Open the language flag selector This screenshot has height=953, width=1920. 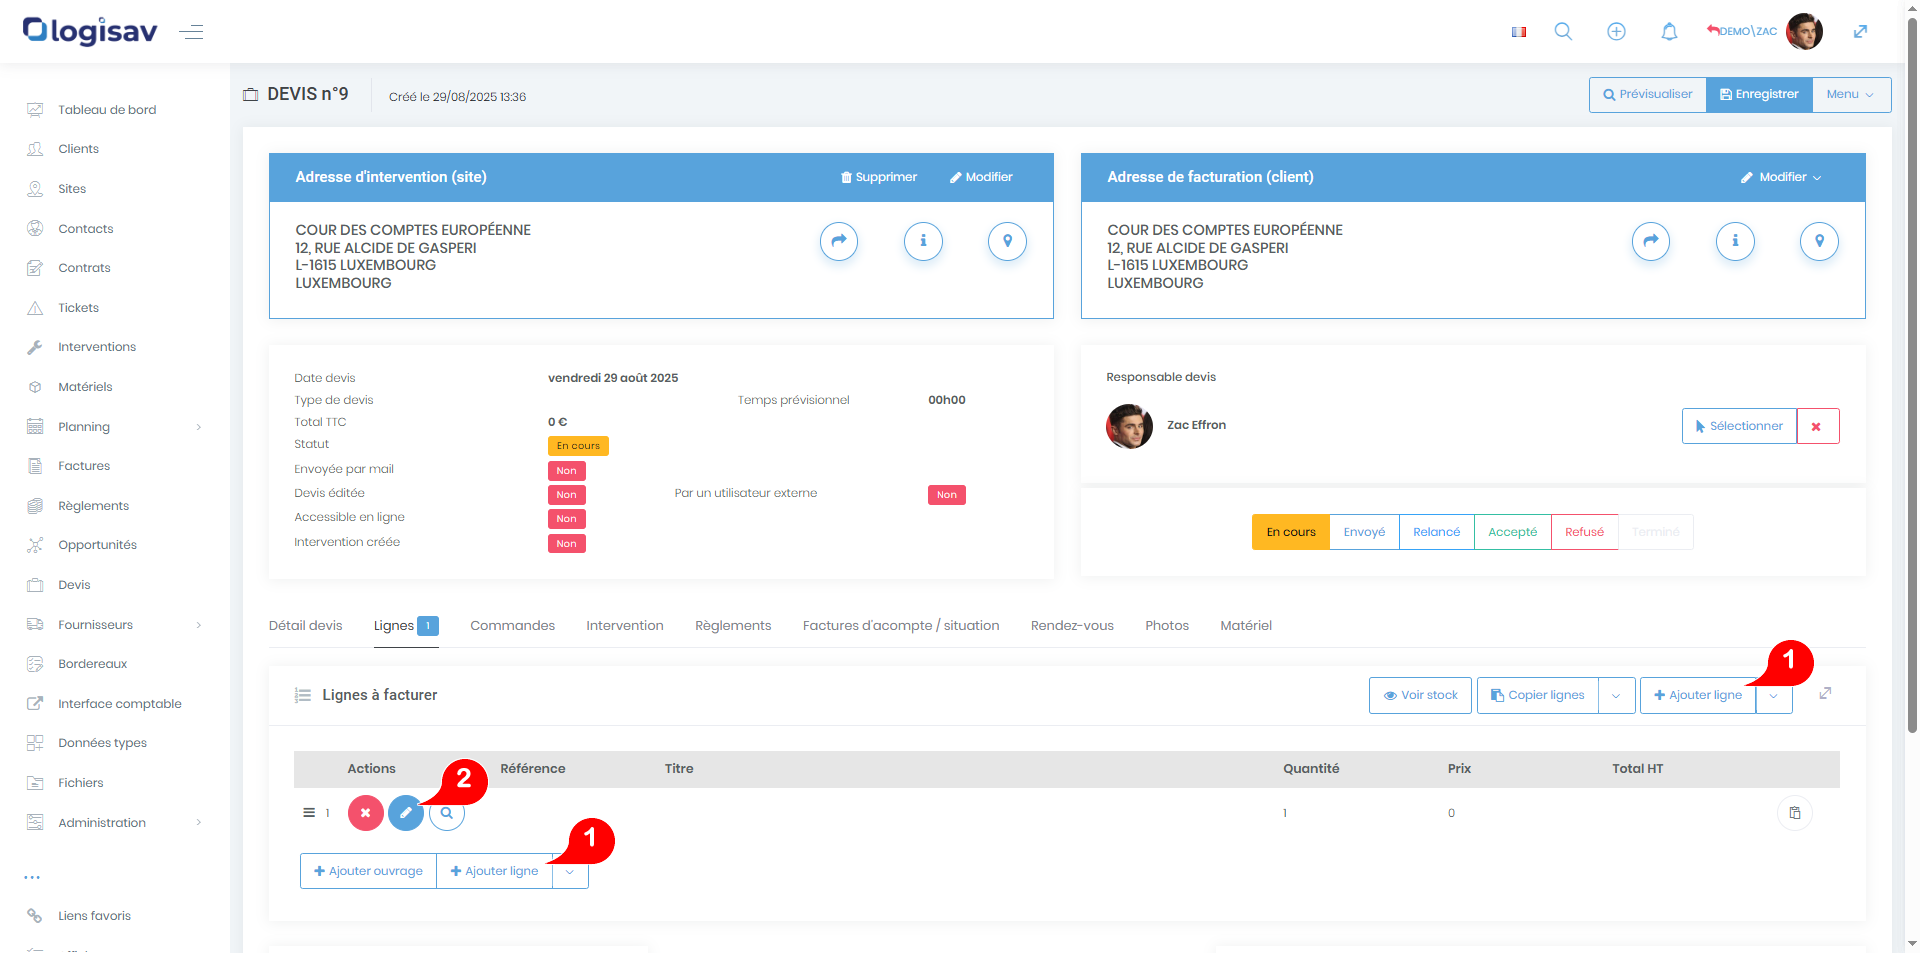(1518, 32)
